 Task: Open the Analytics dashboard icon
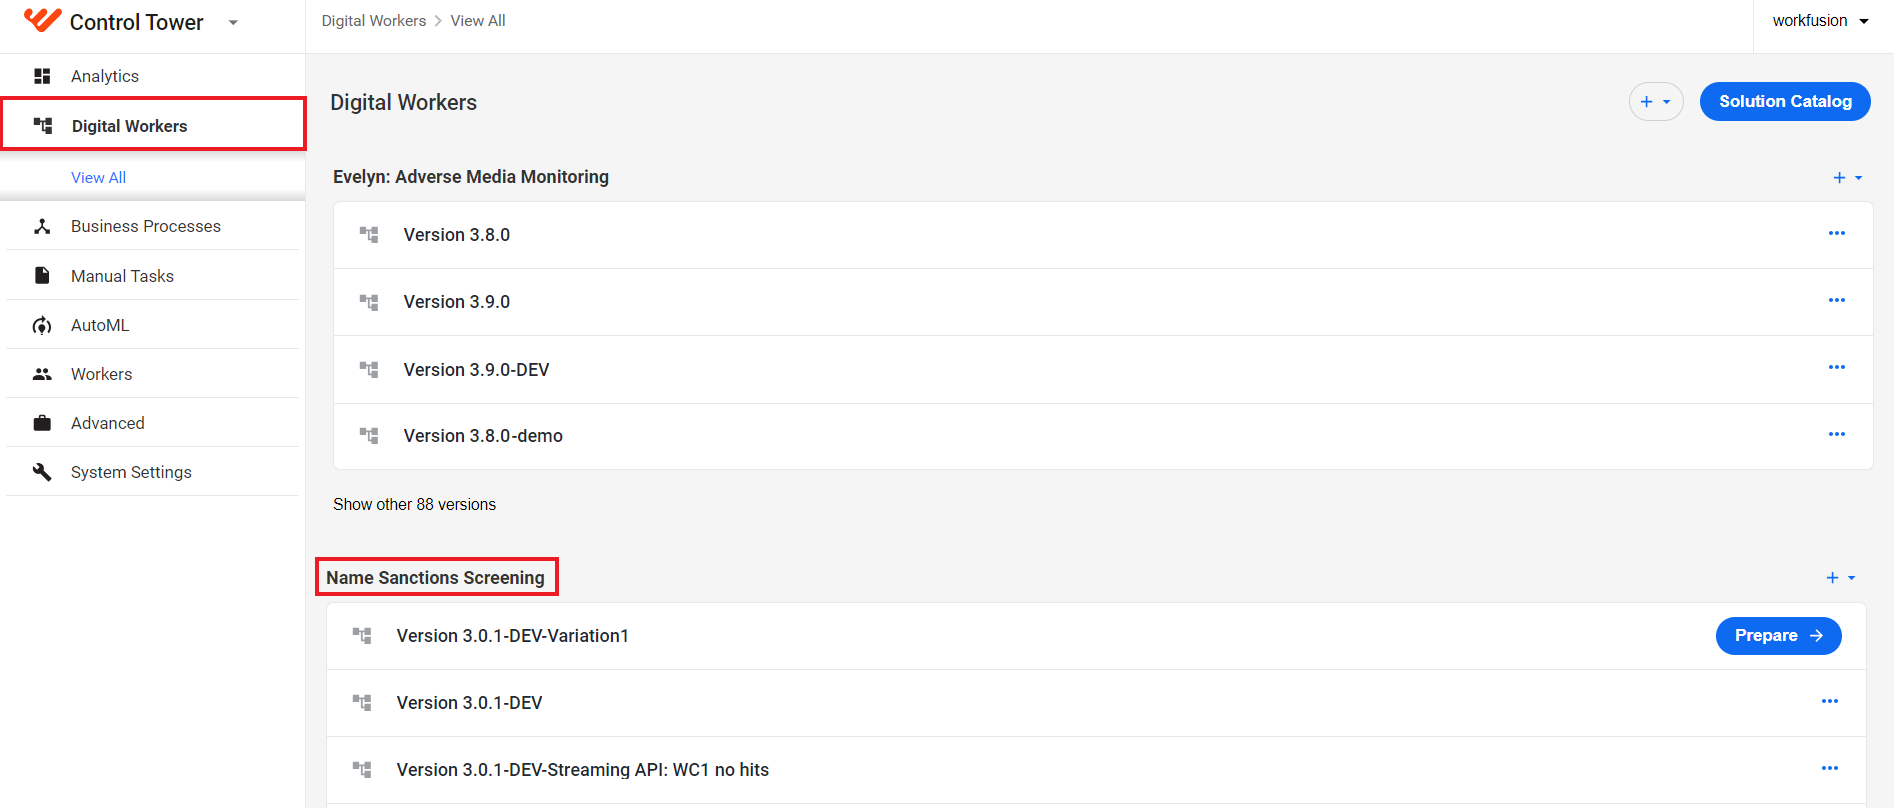[42, 76]
